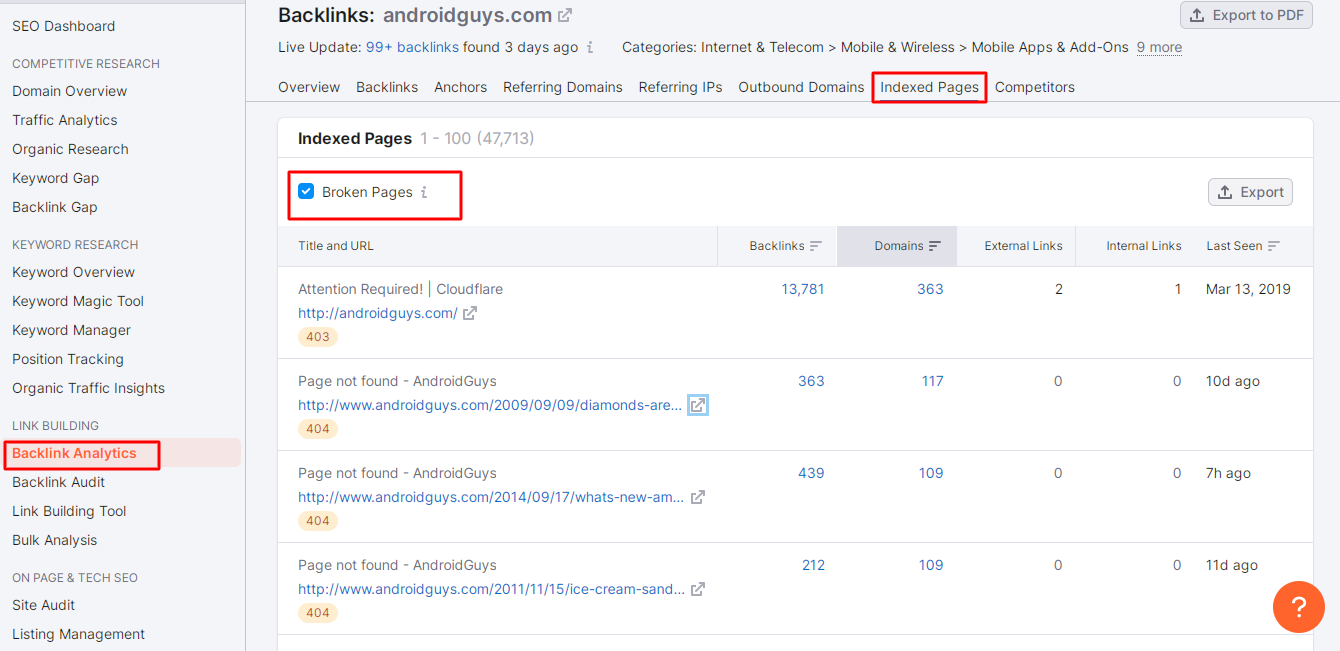
Task: Click the 439 backlinks value
Action: point(811,473)
